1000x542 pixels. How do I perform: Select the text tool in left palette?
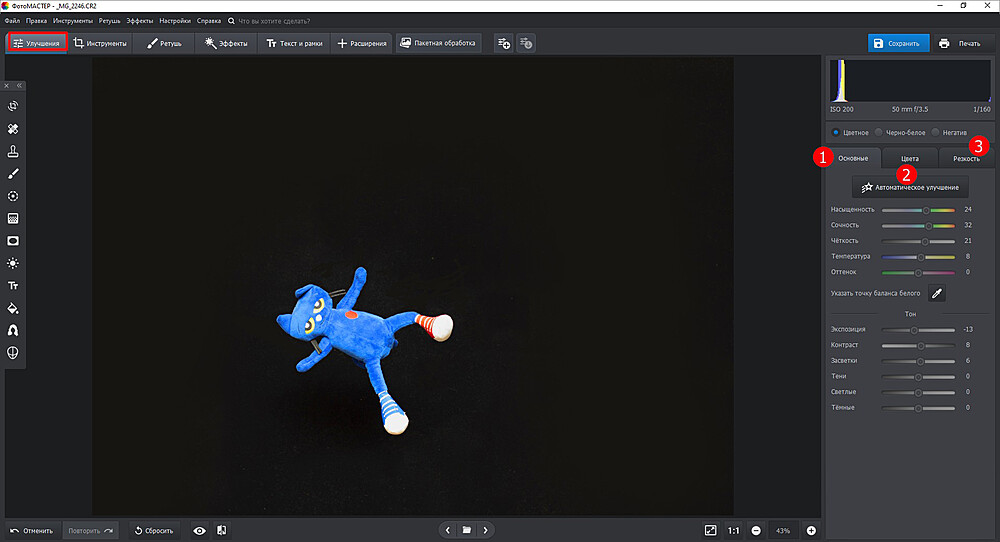14,286
